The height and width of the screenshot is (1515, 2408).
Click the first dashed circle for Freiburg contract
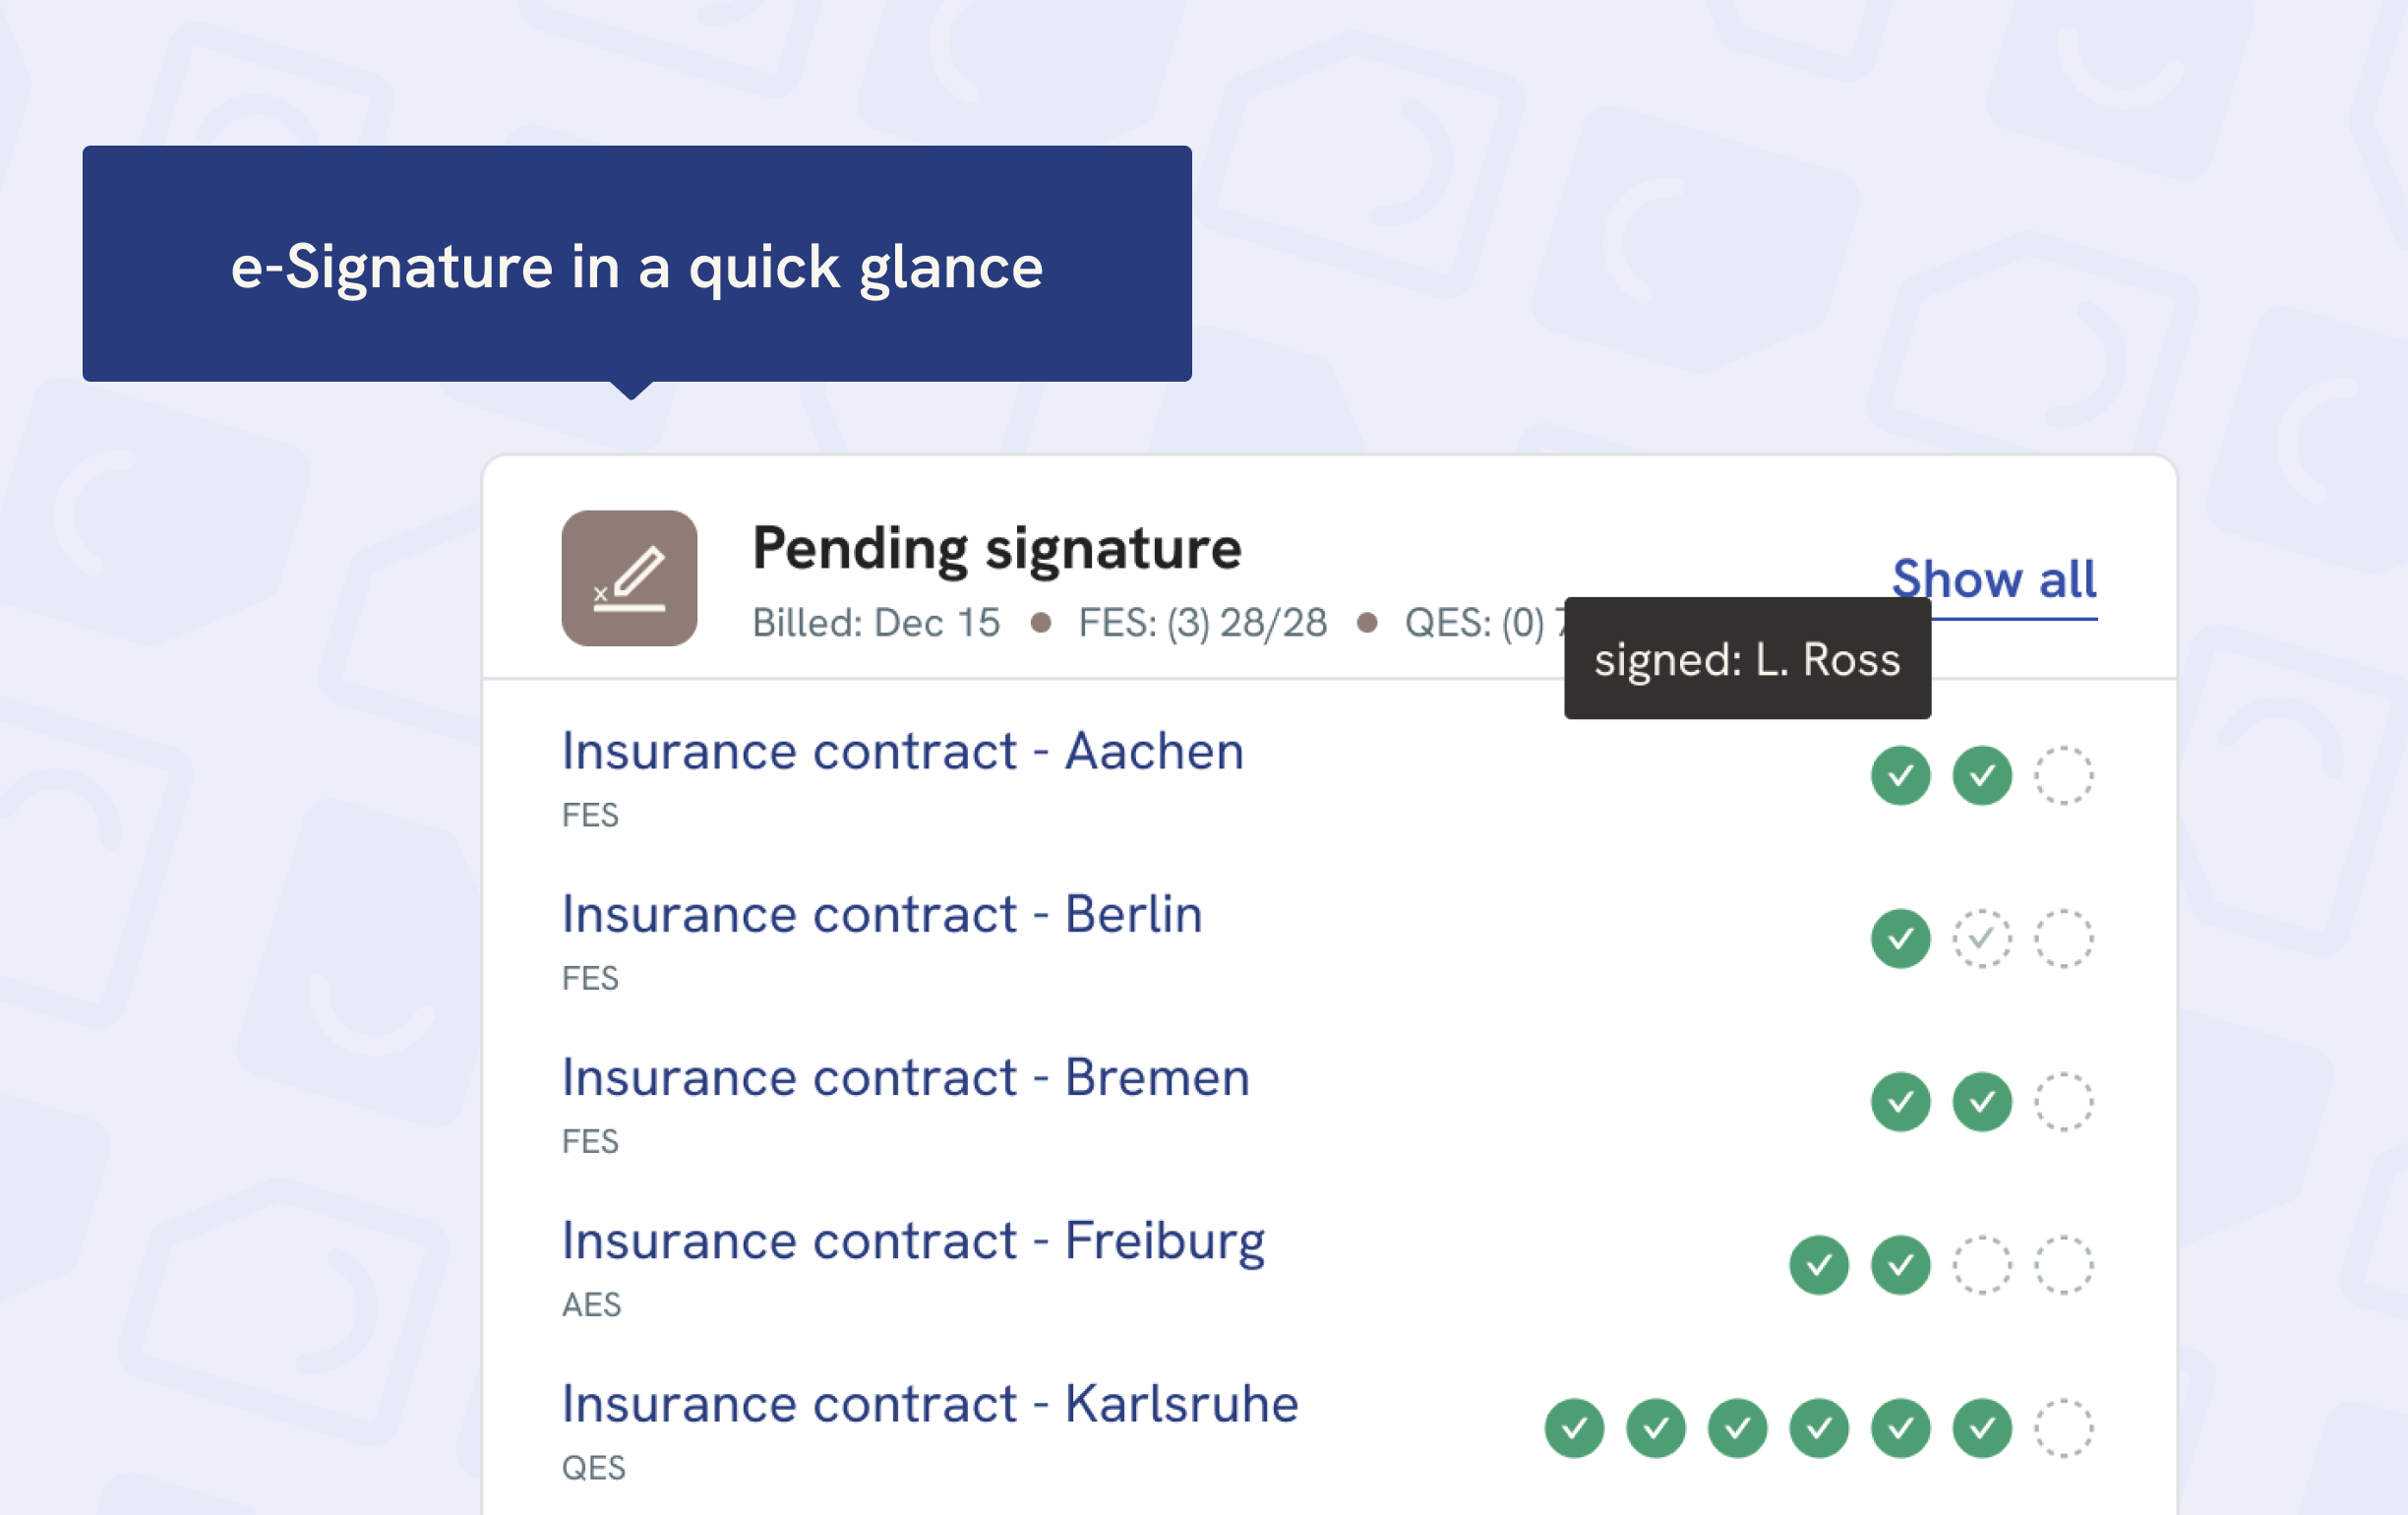coord(1981,1266)
